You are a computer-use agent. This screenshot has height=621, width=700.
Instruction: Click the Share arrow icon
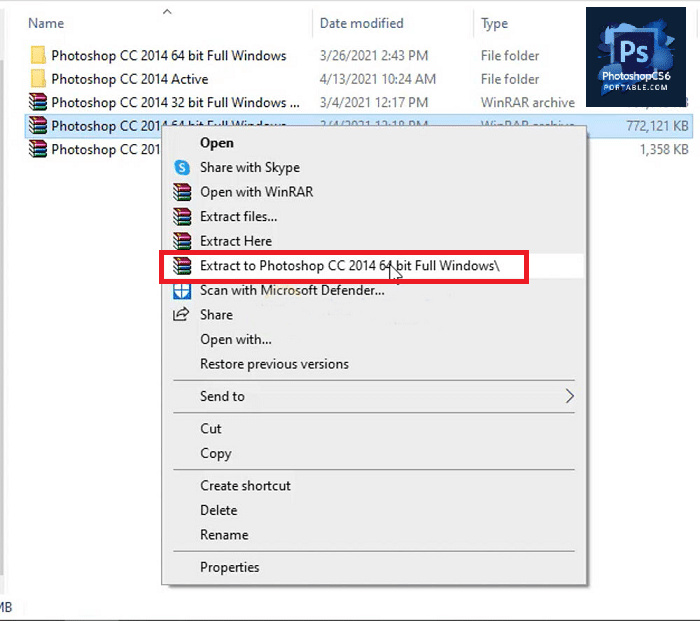click(x=181, y=314)
